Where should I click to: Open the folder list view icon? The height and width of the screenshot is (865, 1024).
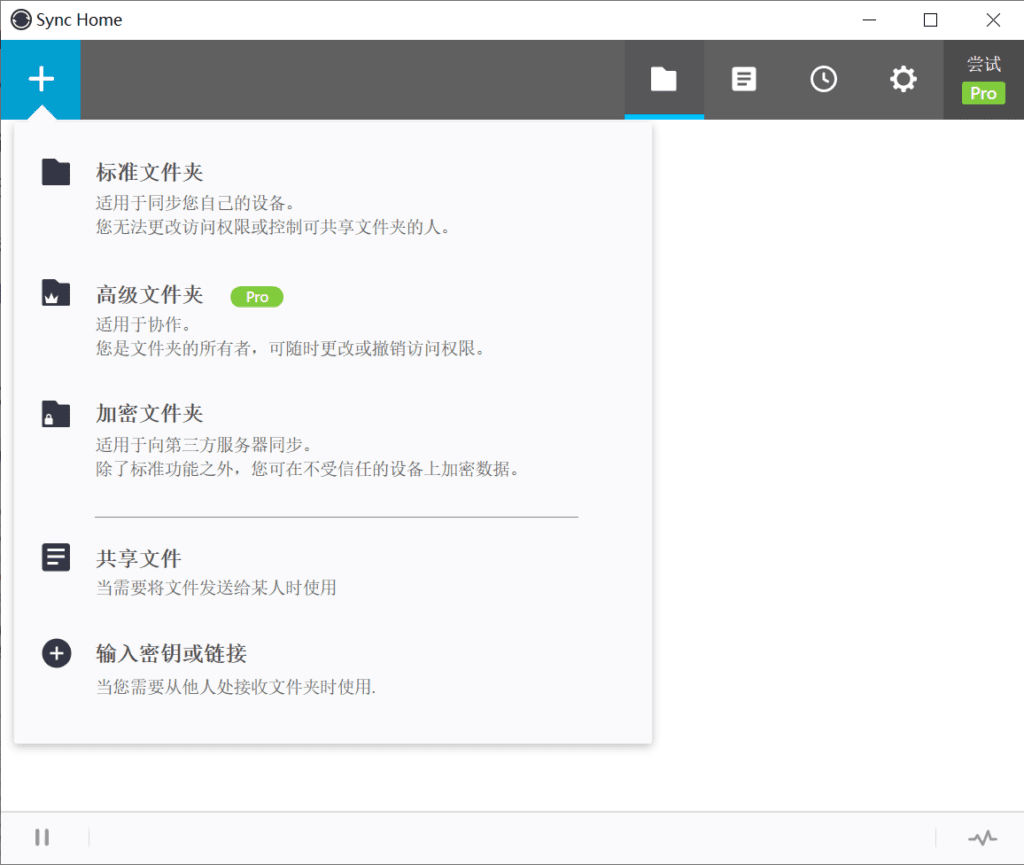tap(664, 79)
